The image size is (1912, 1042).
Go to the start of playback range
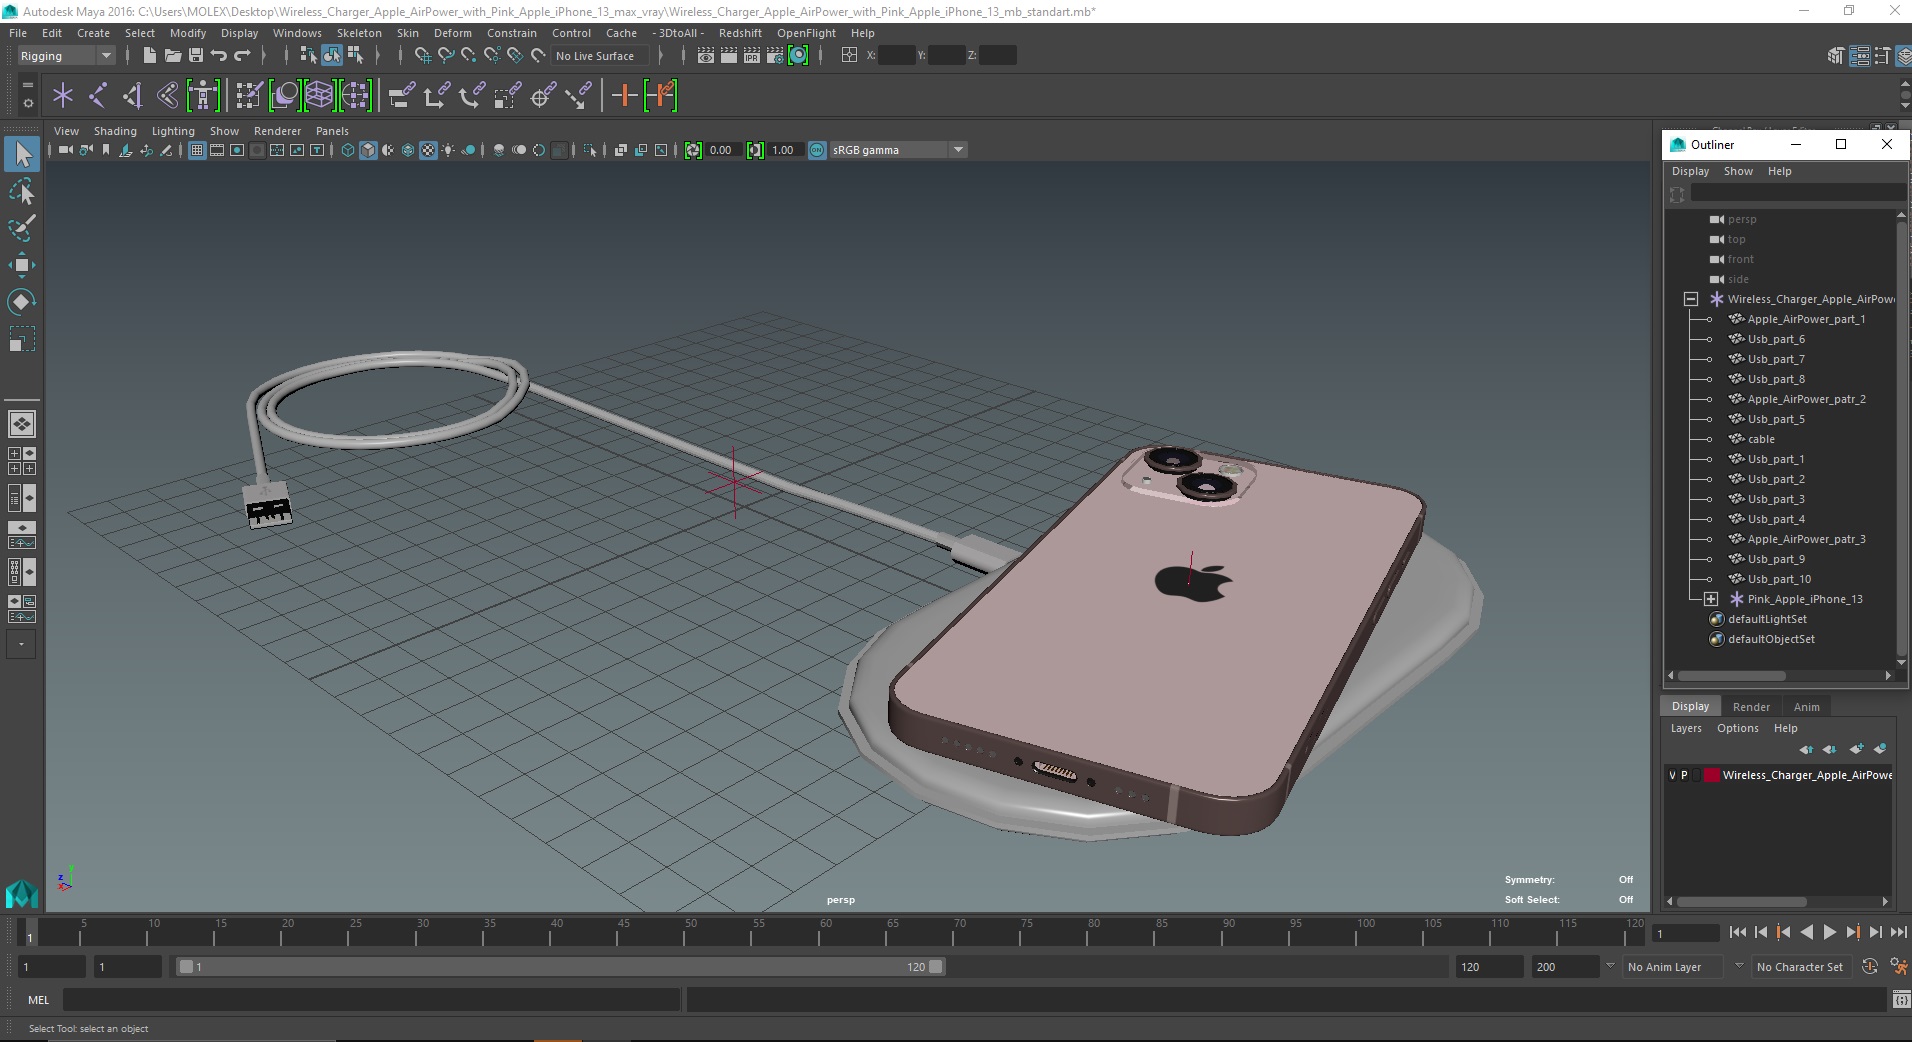(x=1737, y=932)
